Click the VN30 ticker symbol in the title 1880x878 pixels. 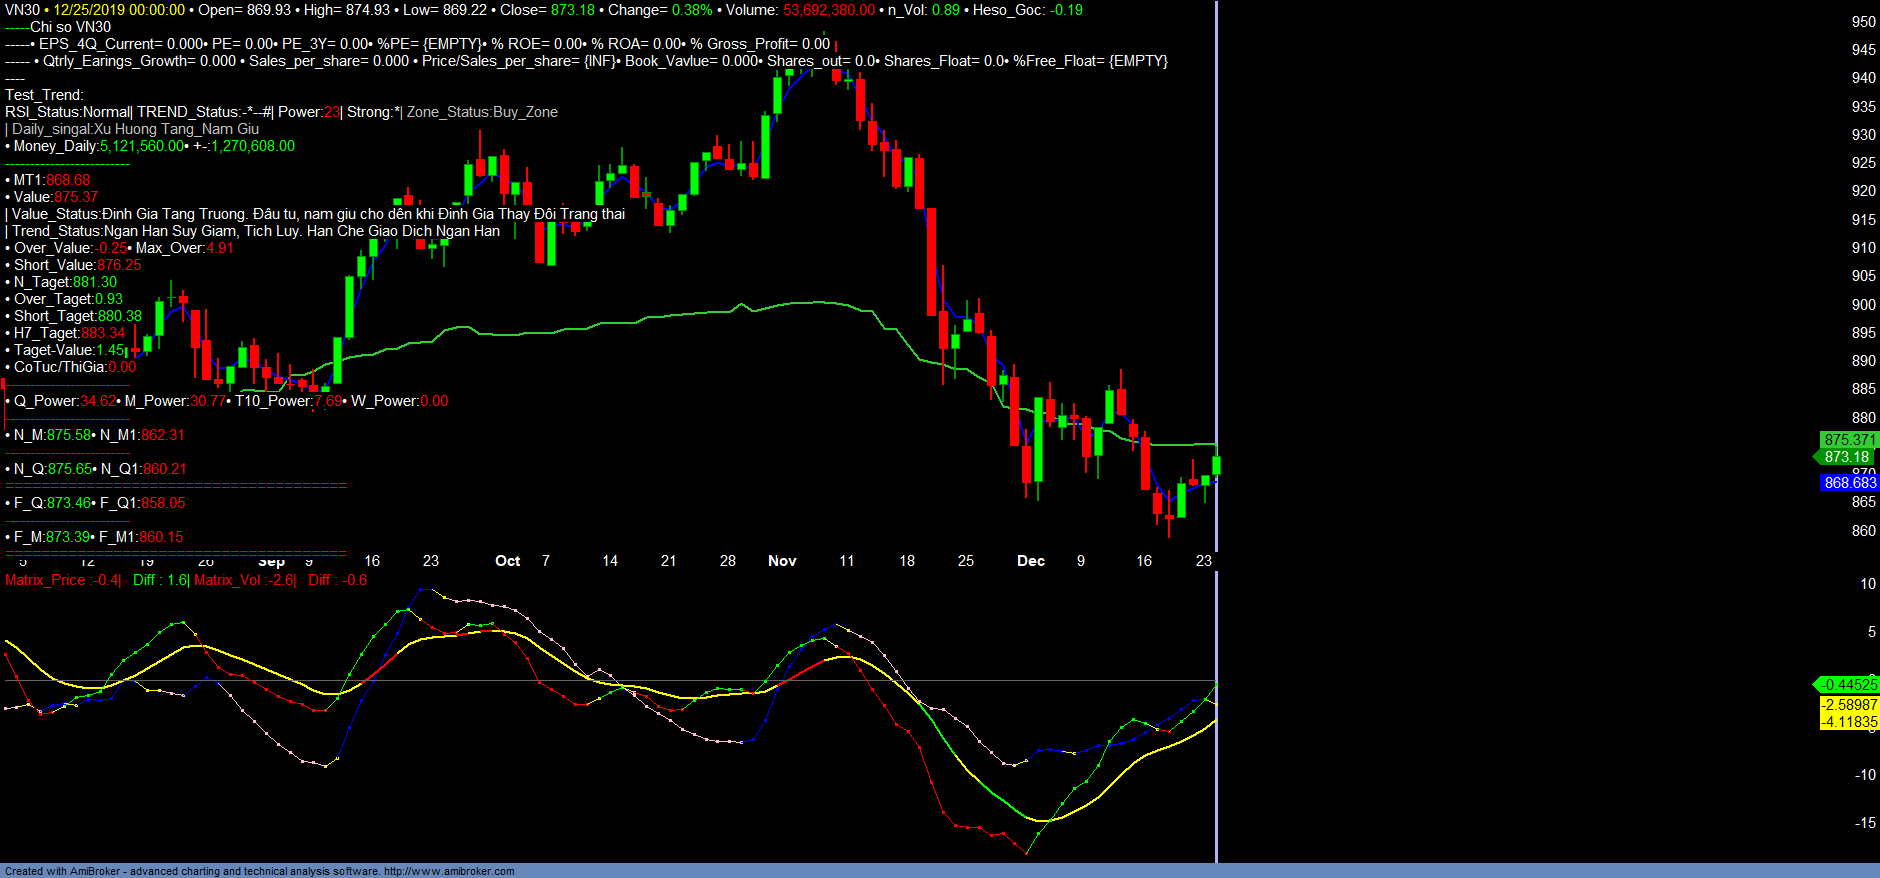click(22, 10)
